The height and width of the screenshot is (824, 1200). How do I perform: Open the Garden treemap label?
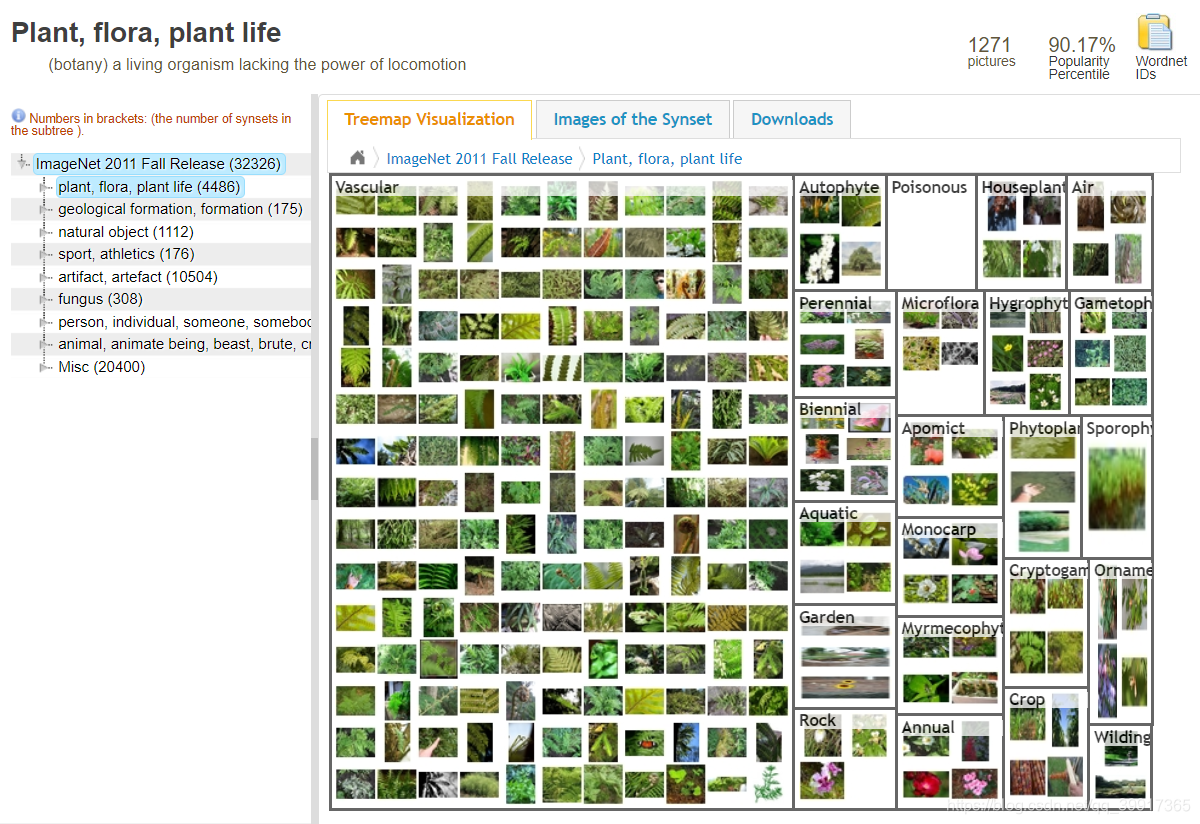click(x=827, y=617)
